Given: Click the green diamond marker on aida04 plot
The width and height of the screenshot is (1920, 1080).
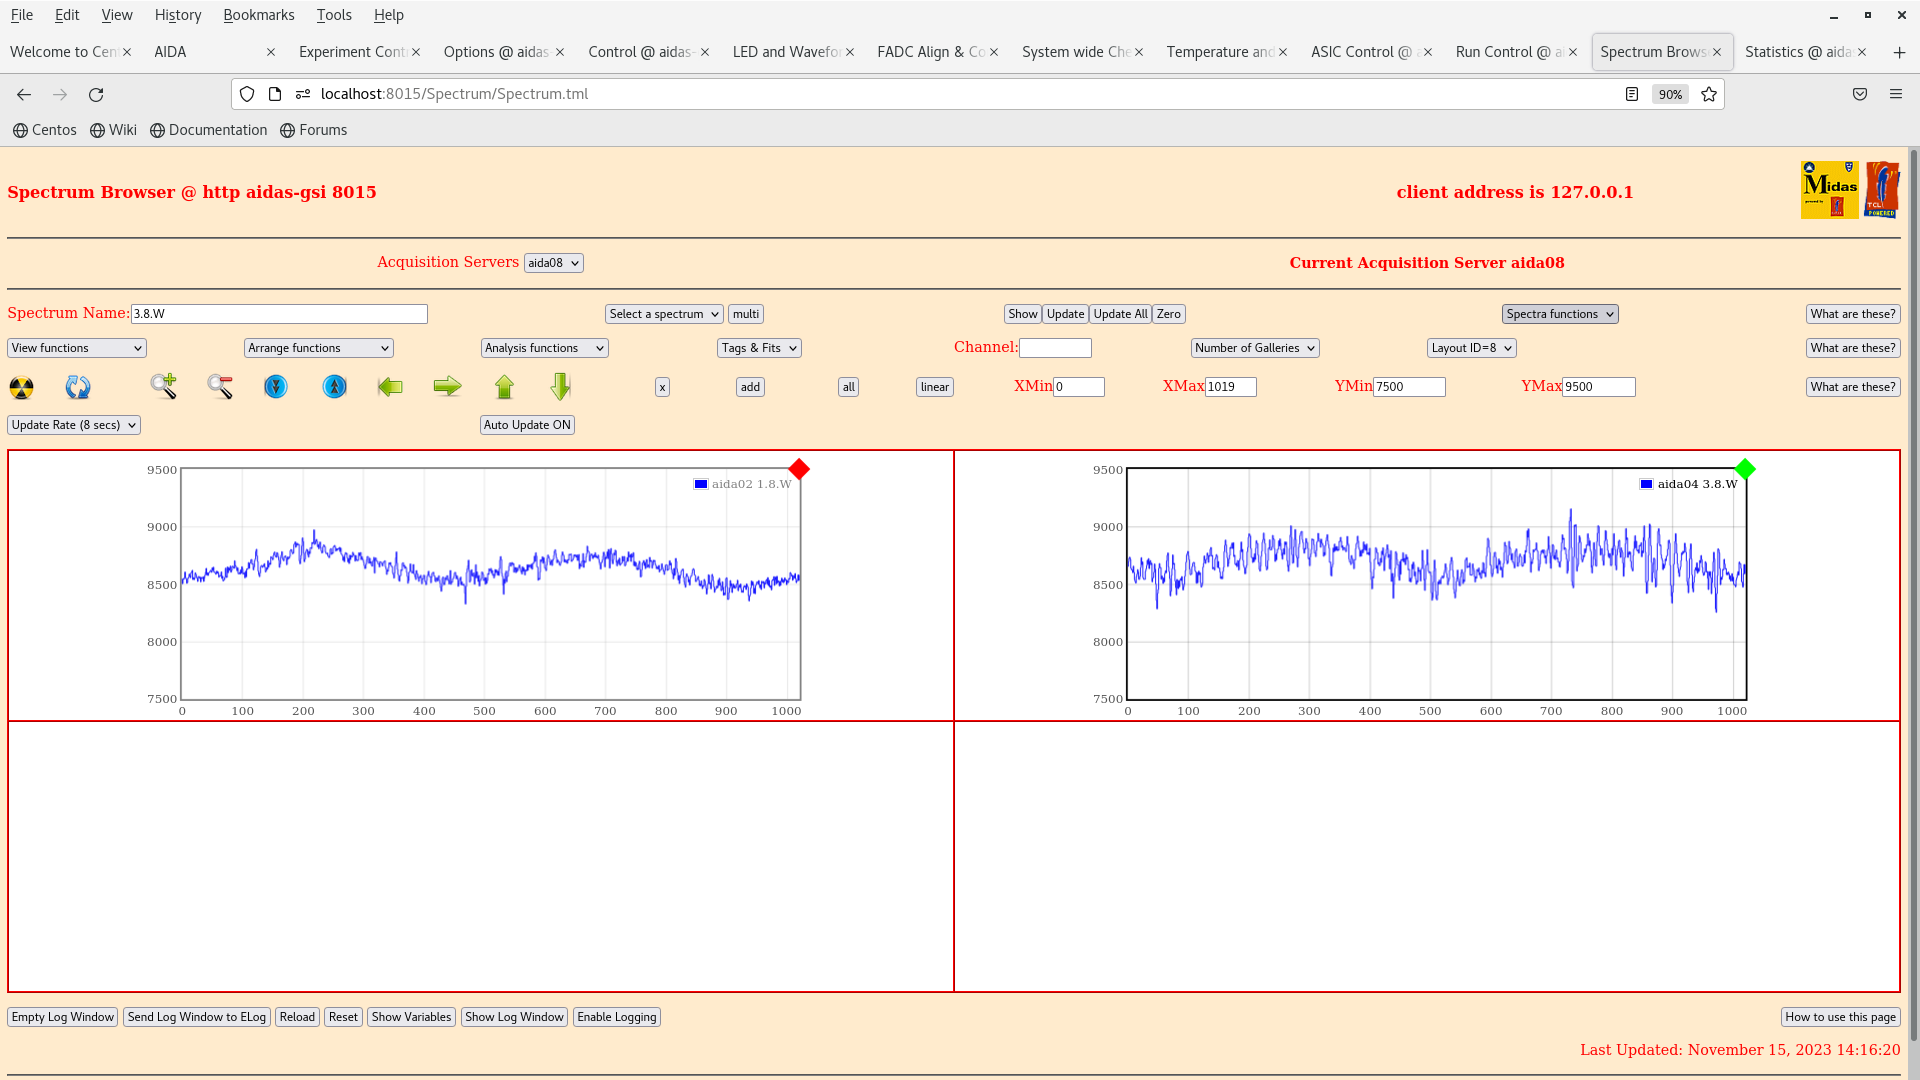Looking at the screenshot, I should (1745, 469).
